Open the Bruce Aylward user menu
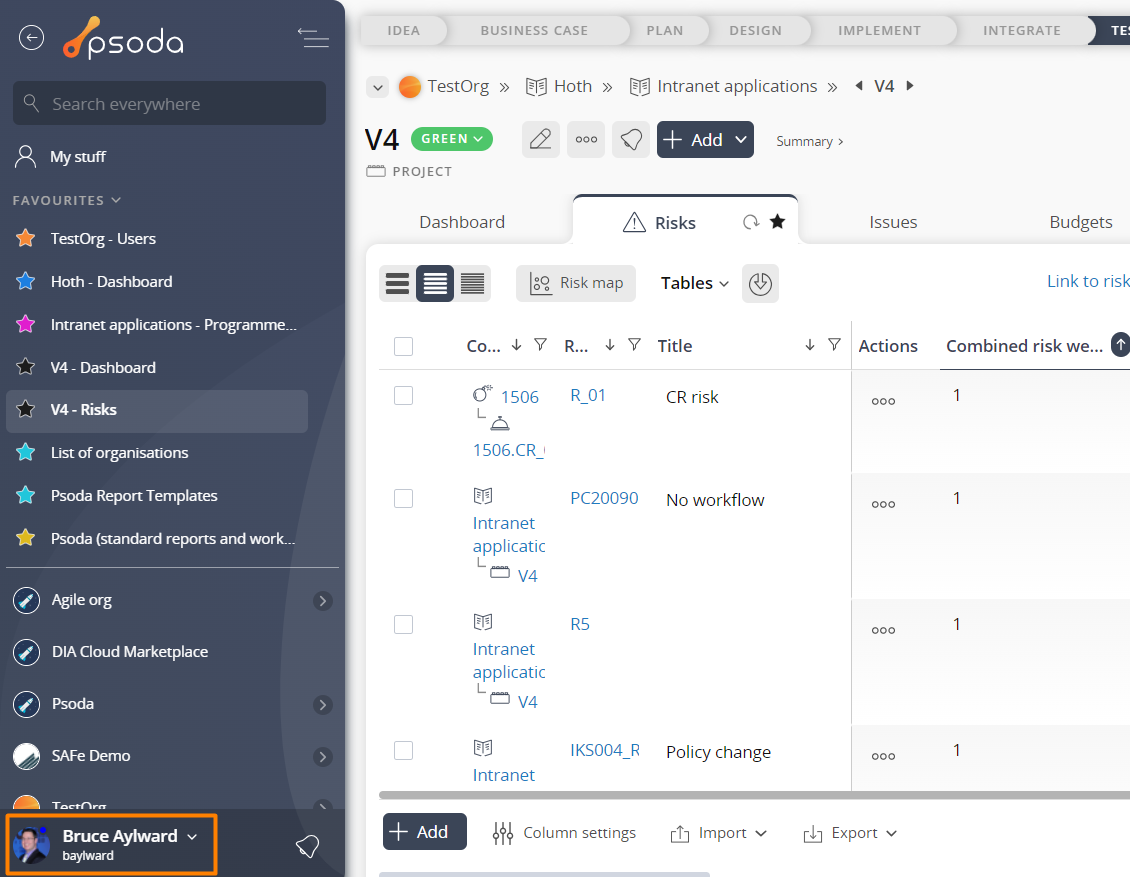Screen dimensions: 1130x877 click(x=111, y=845)
